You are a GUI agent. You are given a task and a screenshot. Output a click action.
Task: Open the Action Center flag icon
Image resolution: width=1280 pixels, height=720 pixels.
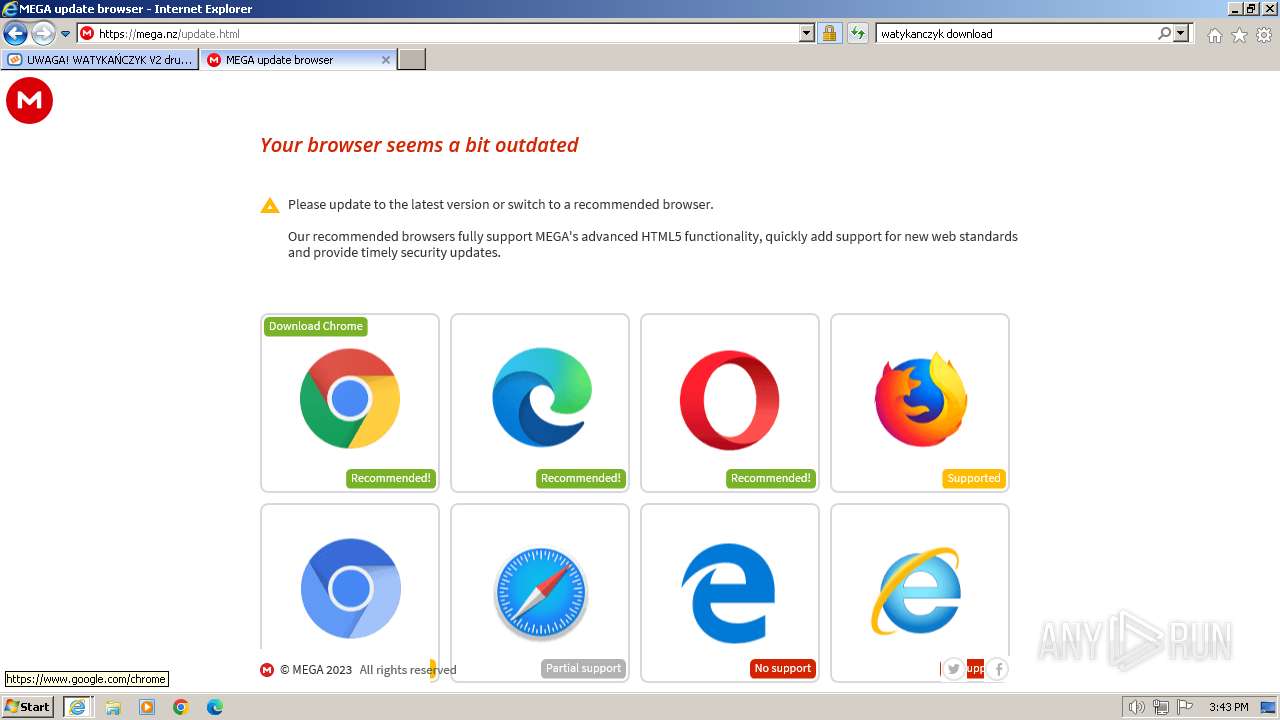(x=1184, y=707)
